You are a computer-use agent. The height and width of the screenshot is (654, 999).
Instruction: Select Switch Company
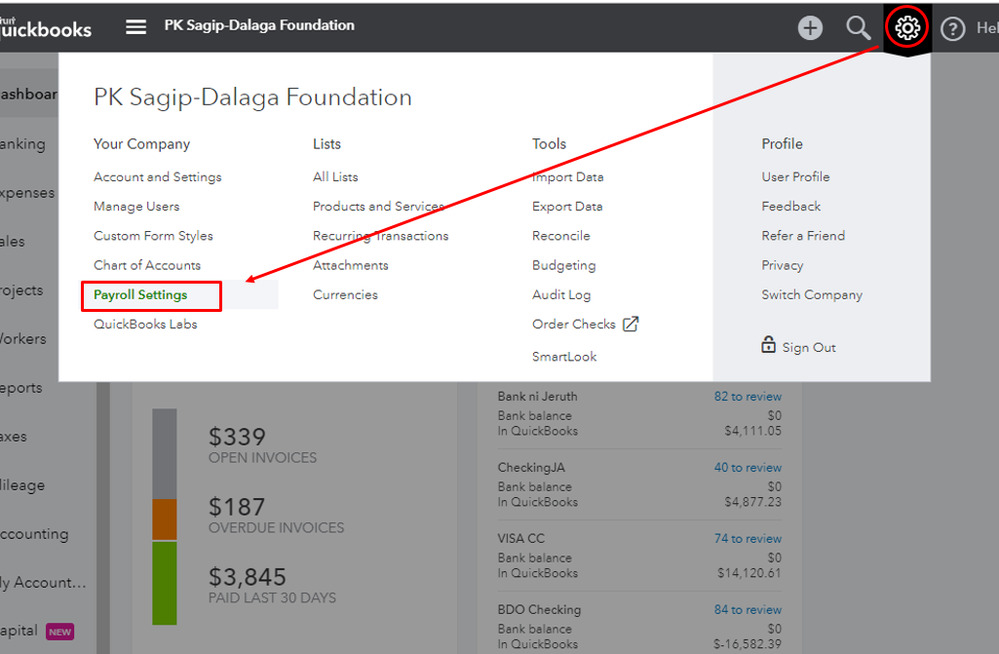click(x=811, y=295)
